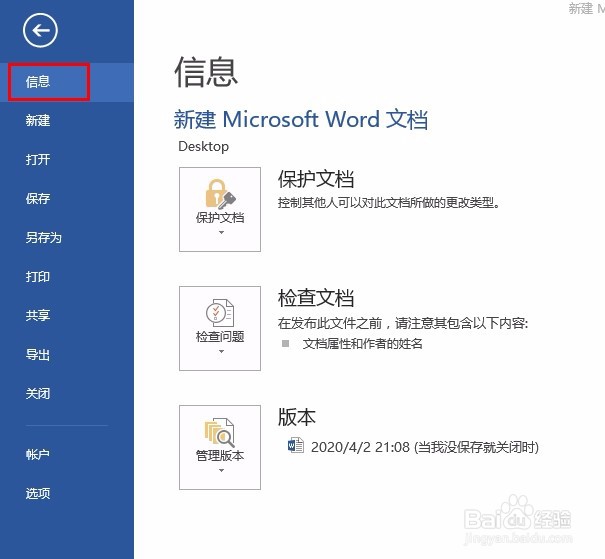Select 新建 in the sidebar
Image resolution: width=605 pixels, height=559 pixels.
pos(38,121)
